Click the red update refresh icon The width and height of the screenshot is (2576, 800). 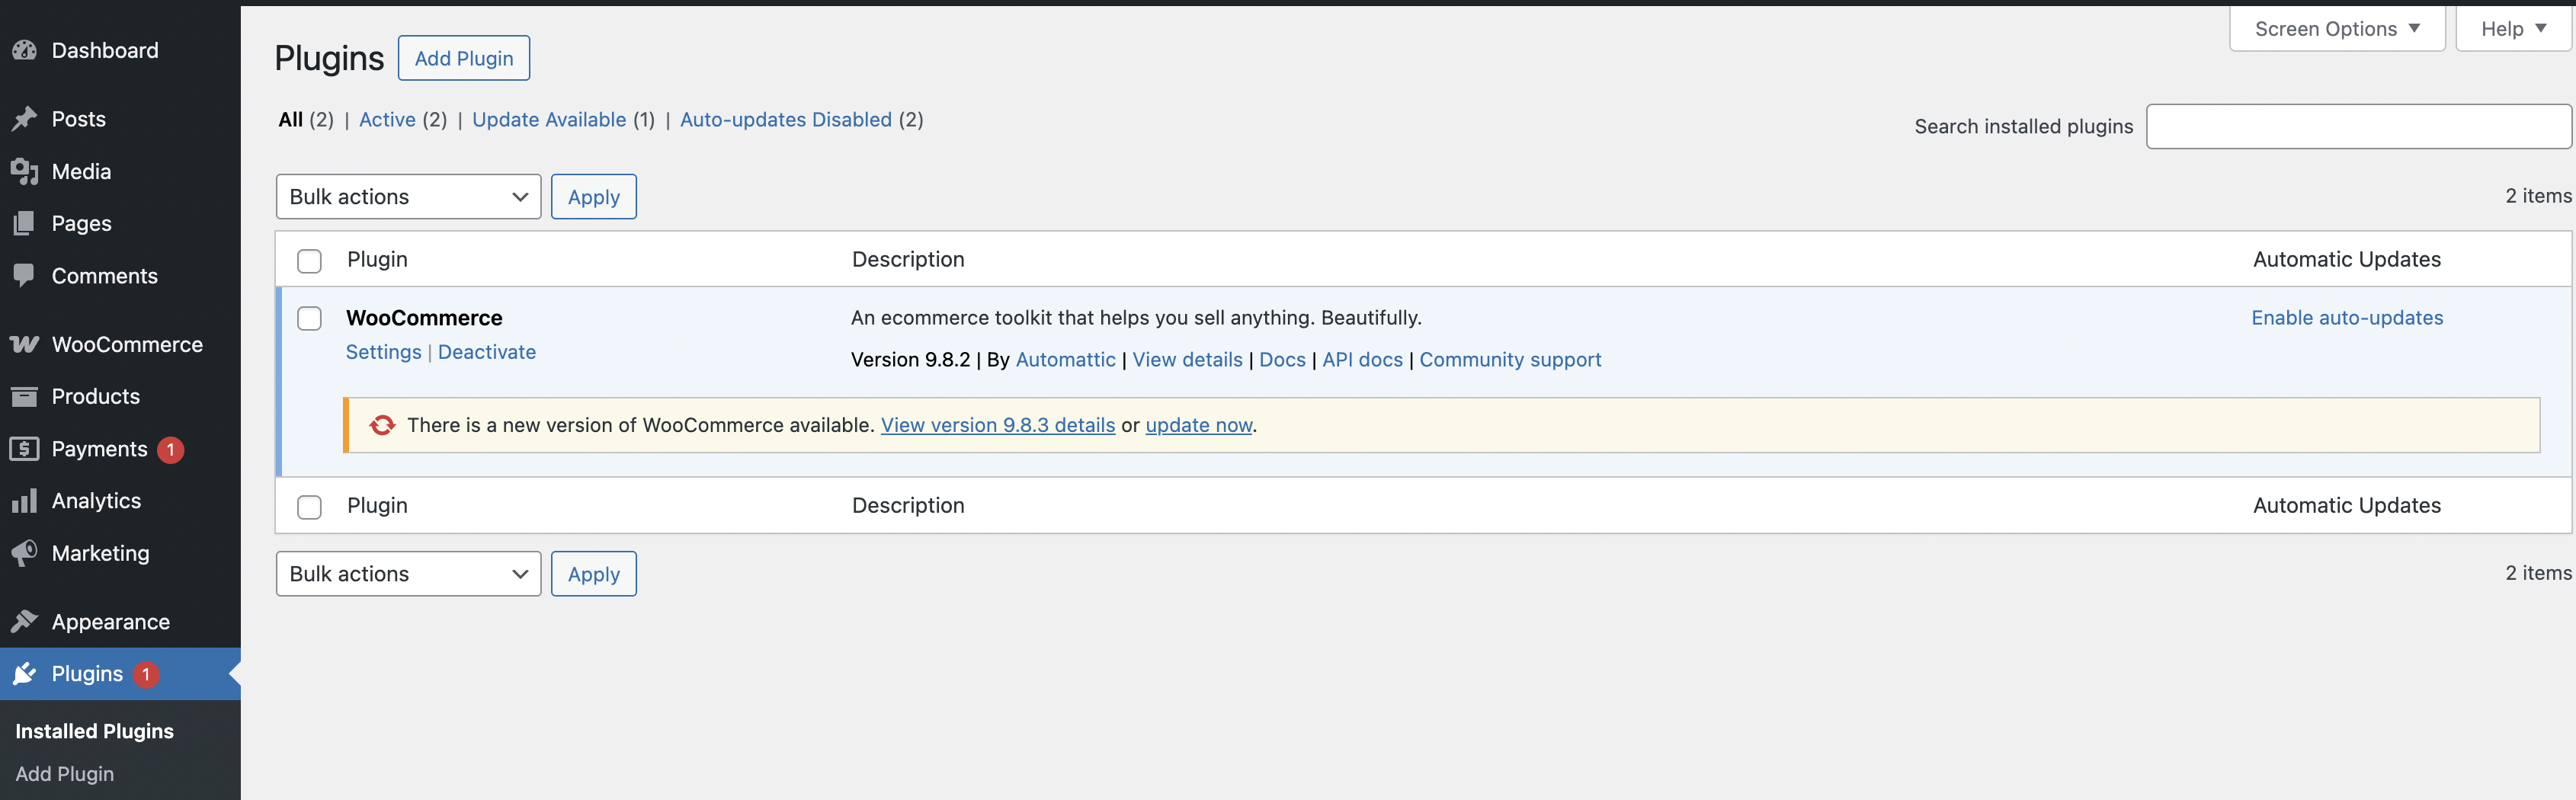[x=382, y=425]
